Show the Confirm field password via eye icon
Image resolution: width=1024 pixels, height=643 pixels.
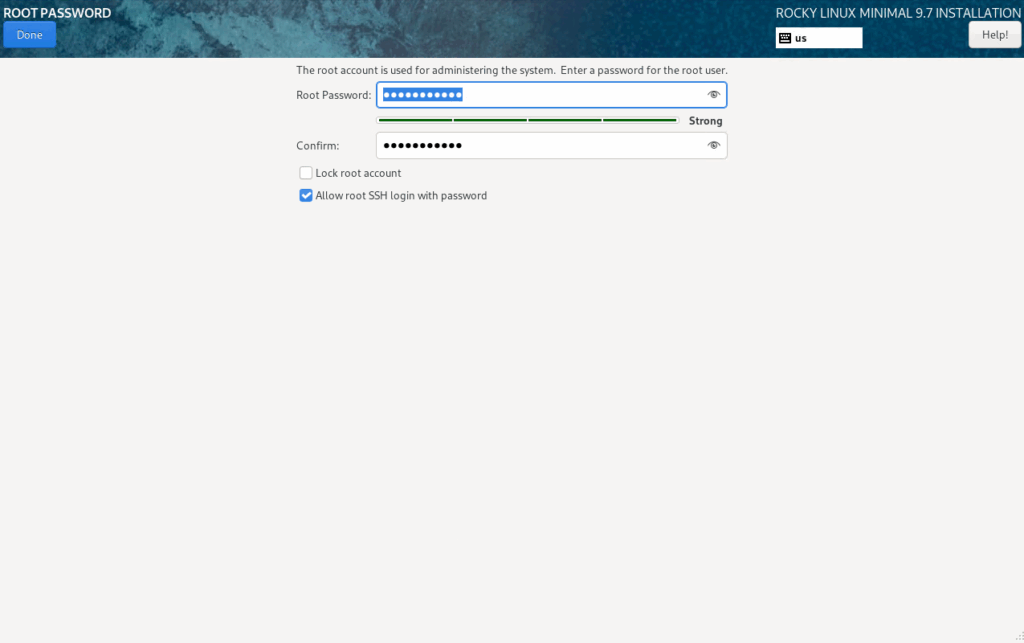click(714, 145)
